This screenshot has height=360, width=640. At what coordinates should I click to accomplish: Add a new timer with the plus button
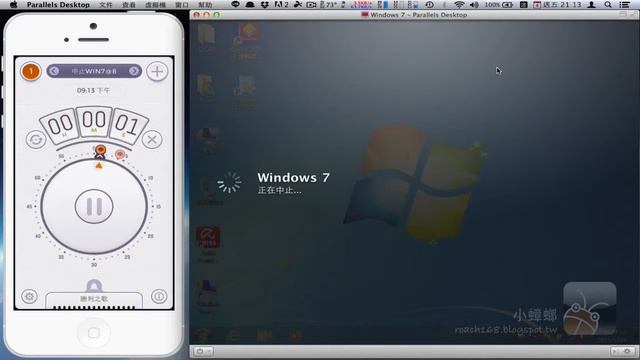click(157, 71)
